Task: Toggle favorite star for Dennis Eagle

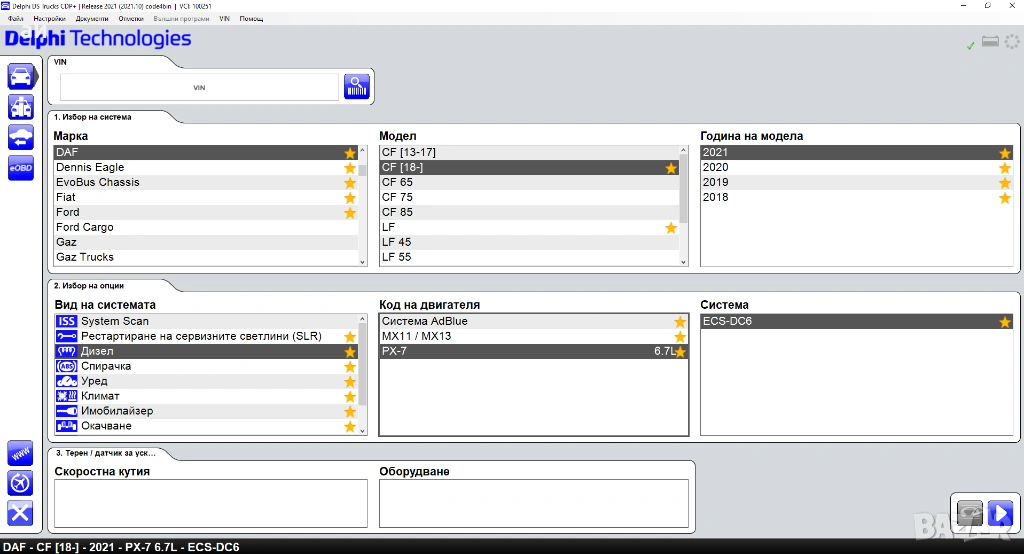Action: pos(350,168)
